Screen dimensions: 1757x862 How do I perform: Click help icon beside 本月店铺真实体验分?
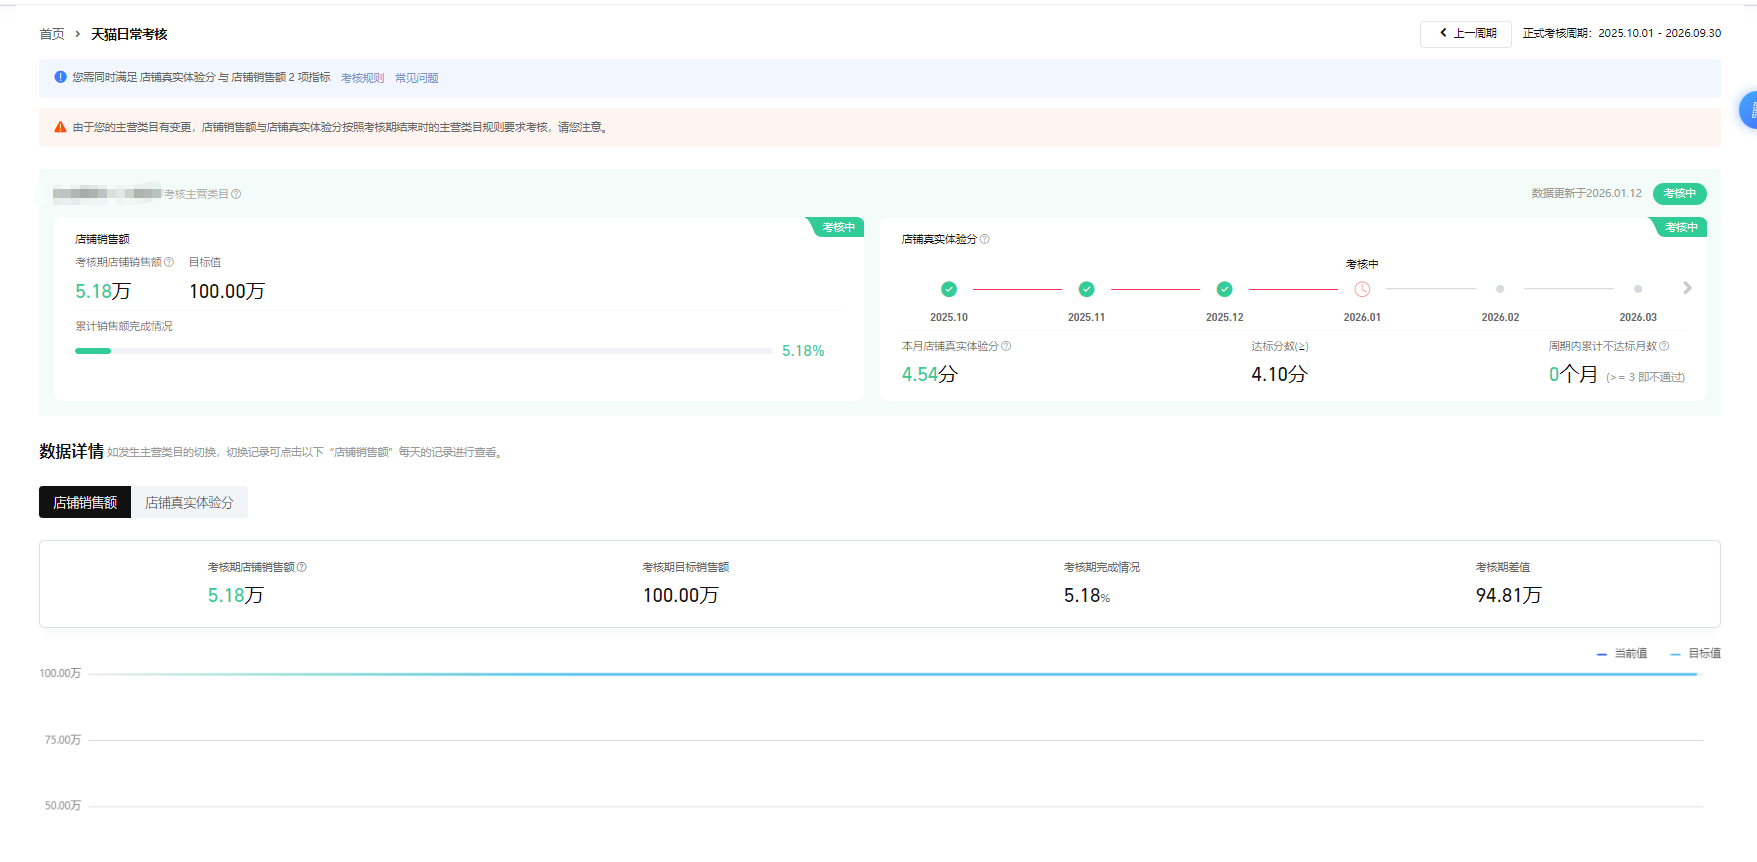1006,346
